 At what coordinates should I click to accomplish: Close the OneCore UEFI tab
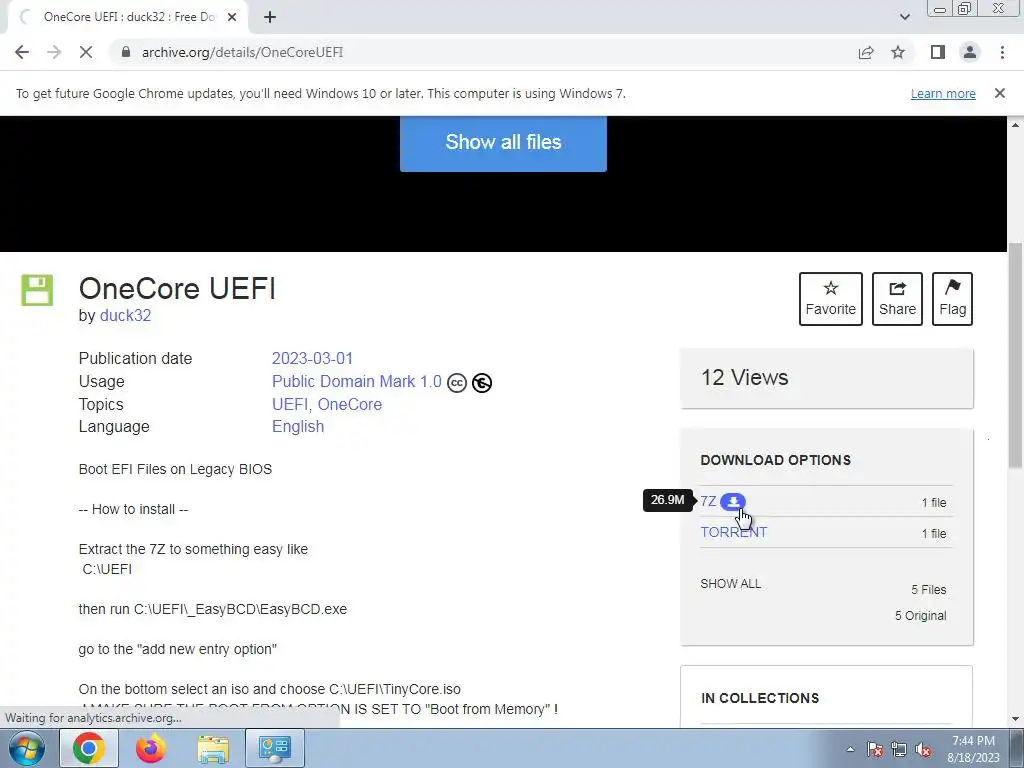[x=232, y=17]
